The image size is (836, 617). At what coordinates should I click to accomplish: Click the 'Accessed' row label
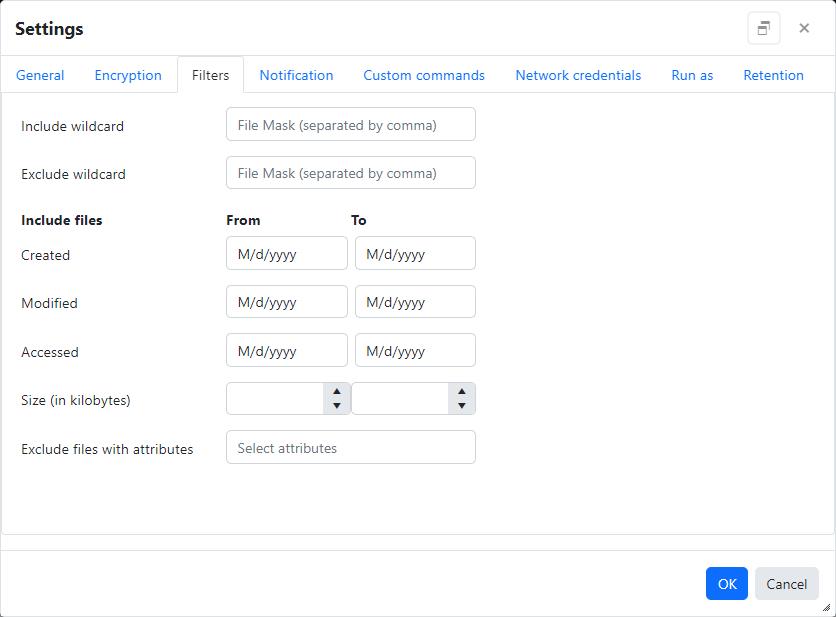[50, 352]
